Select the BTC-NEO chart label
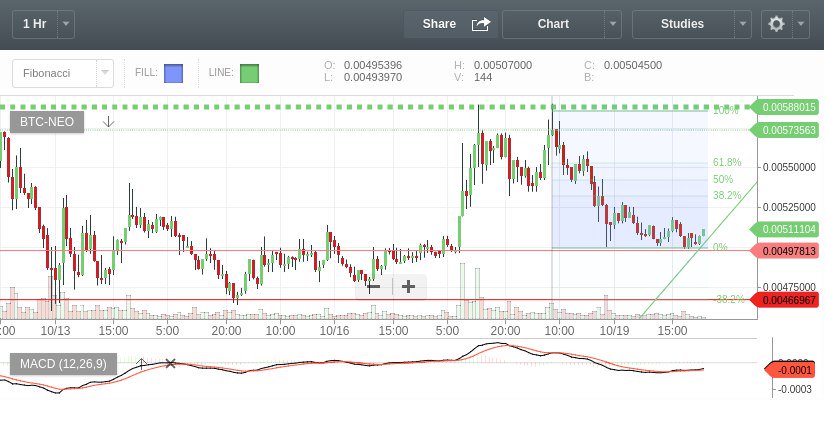This screenshot has width=825, height=428. (x=47, y=122)
